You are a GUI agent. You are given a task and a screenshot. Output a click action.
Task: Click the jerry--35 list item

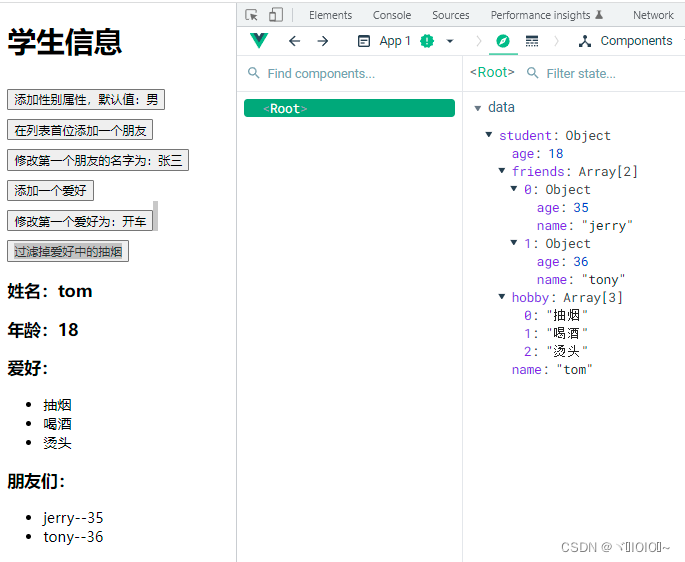tap(73, 517)
